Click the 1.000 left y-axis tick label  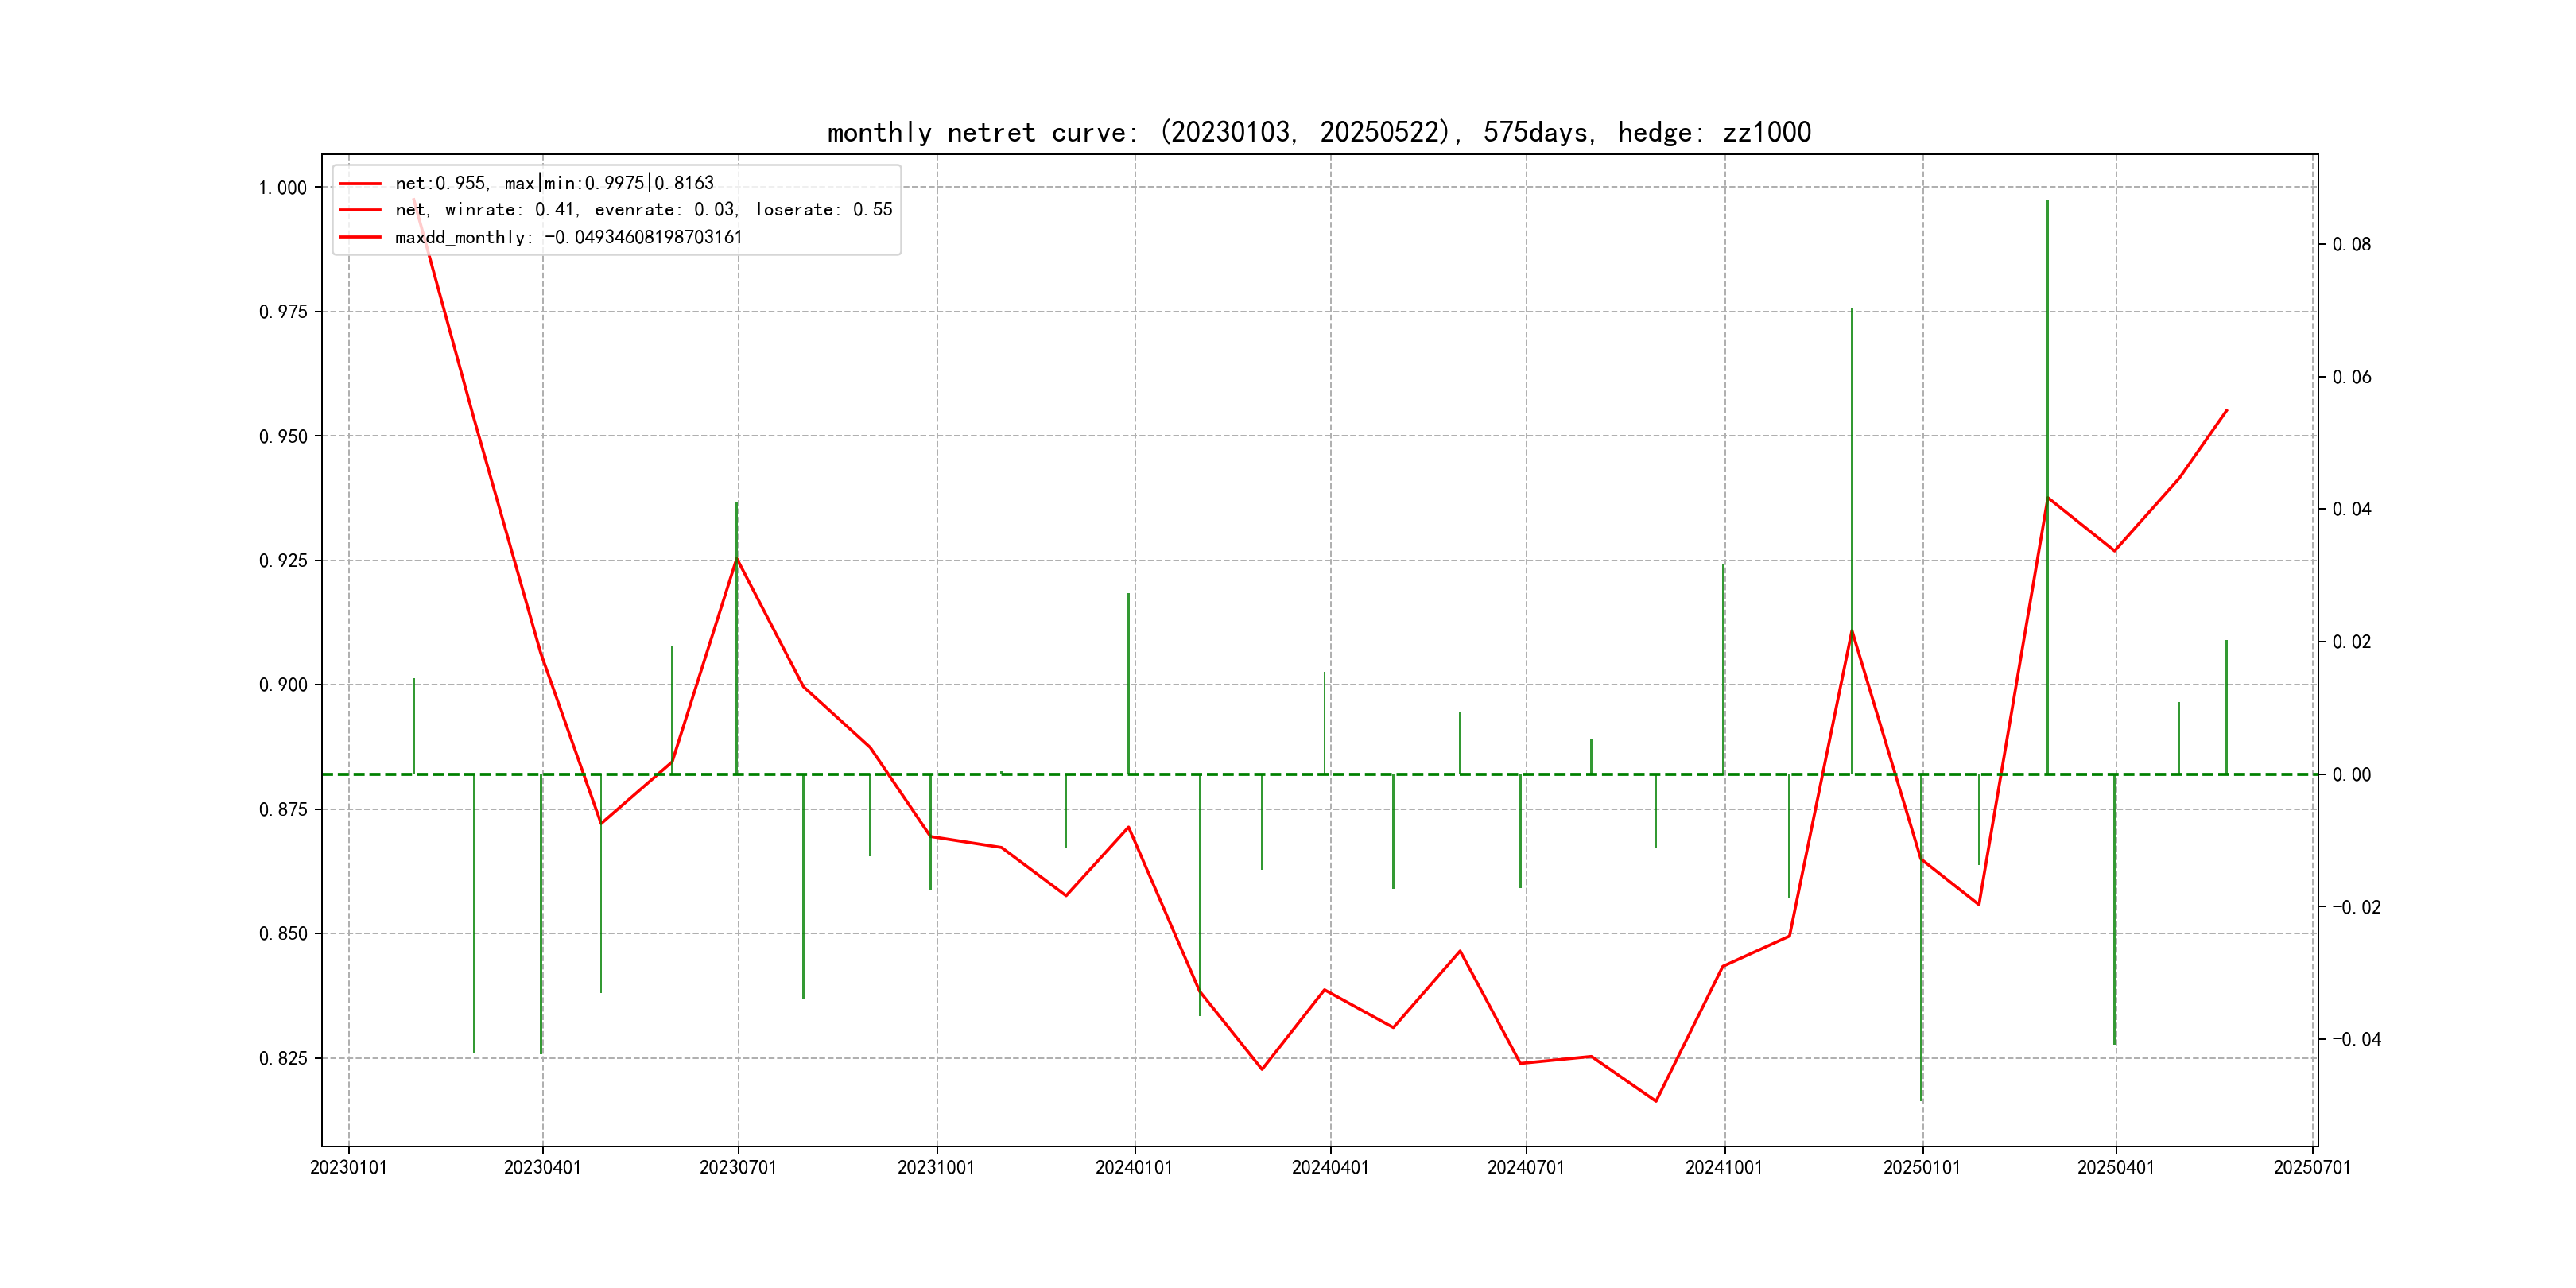tap(282, 188)
